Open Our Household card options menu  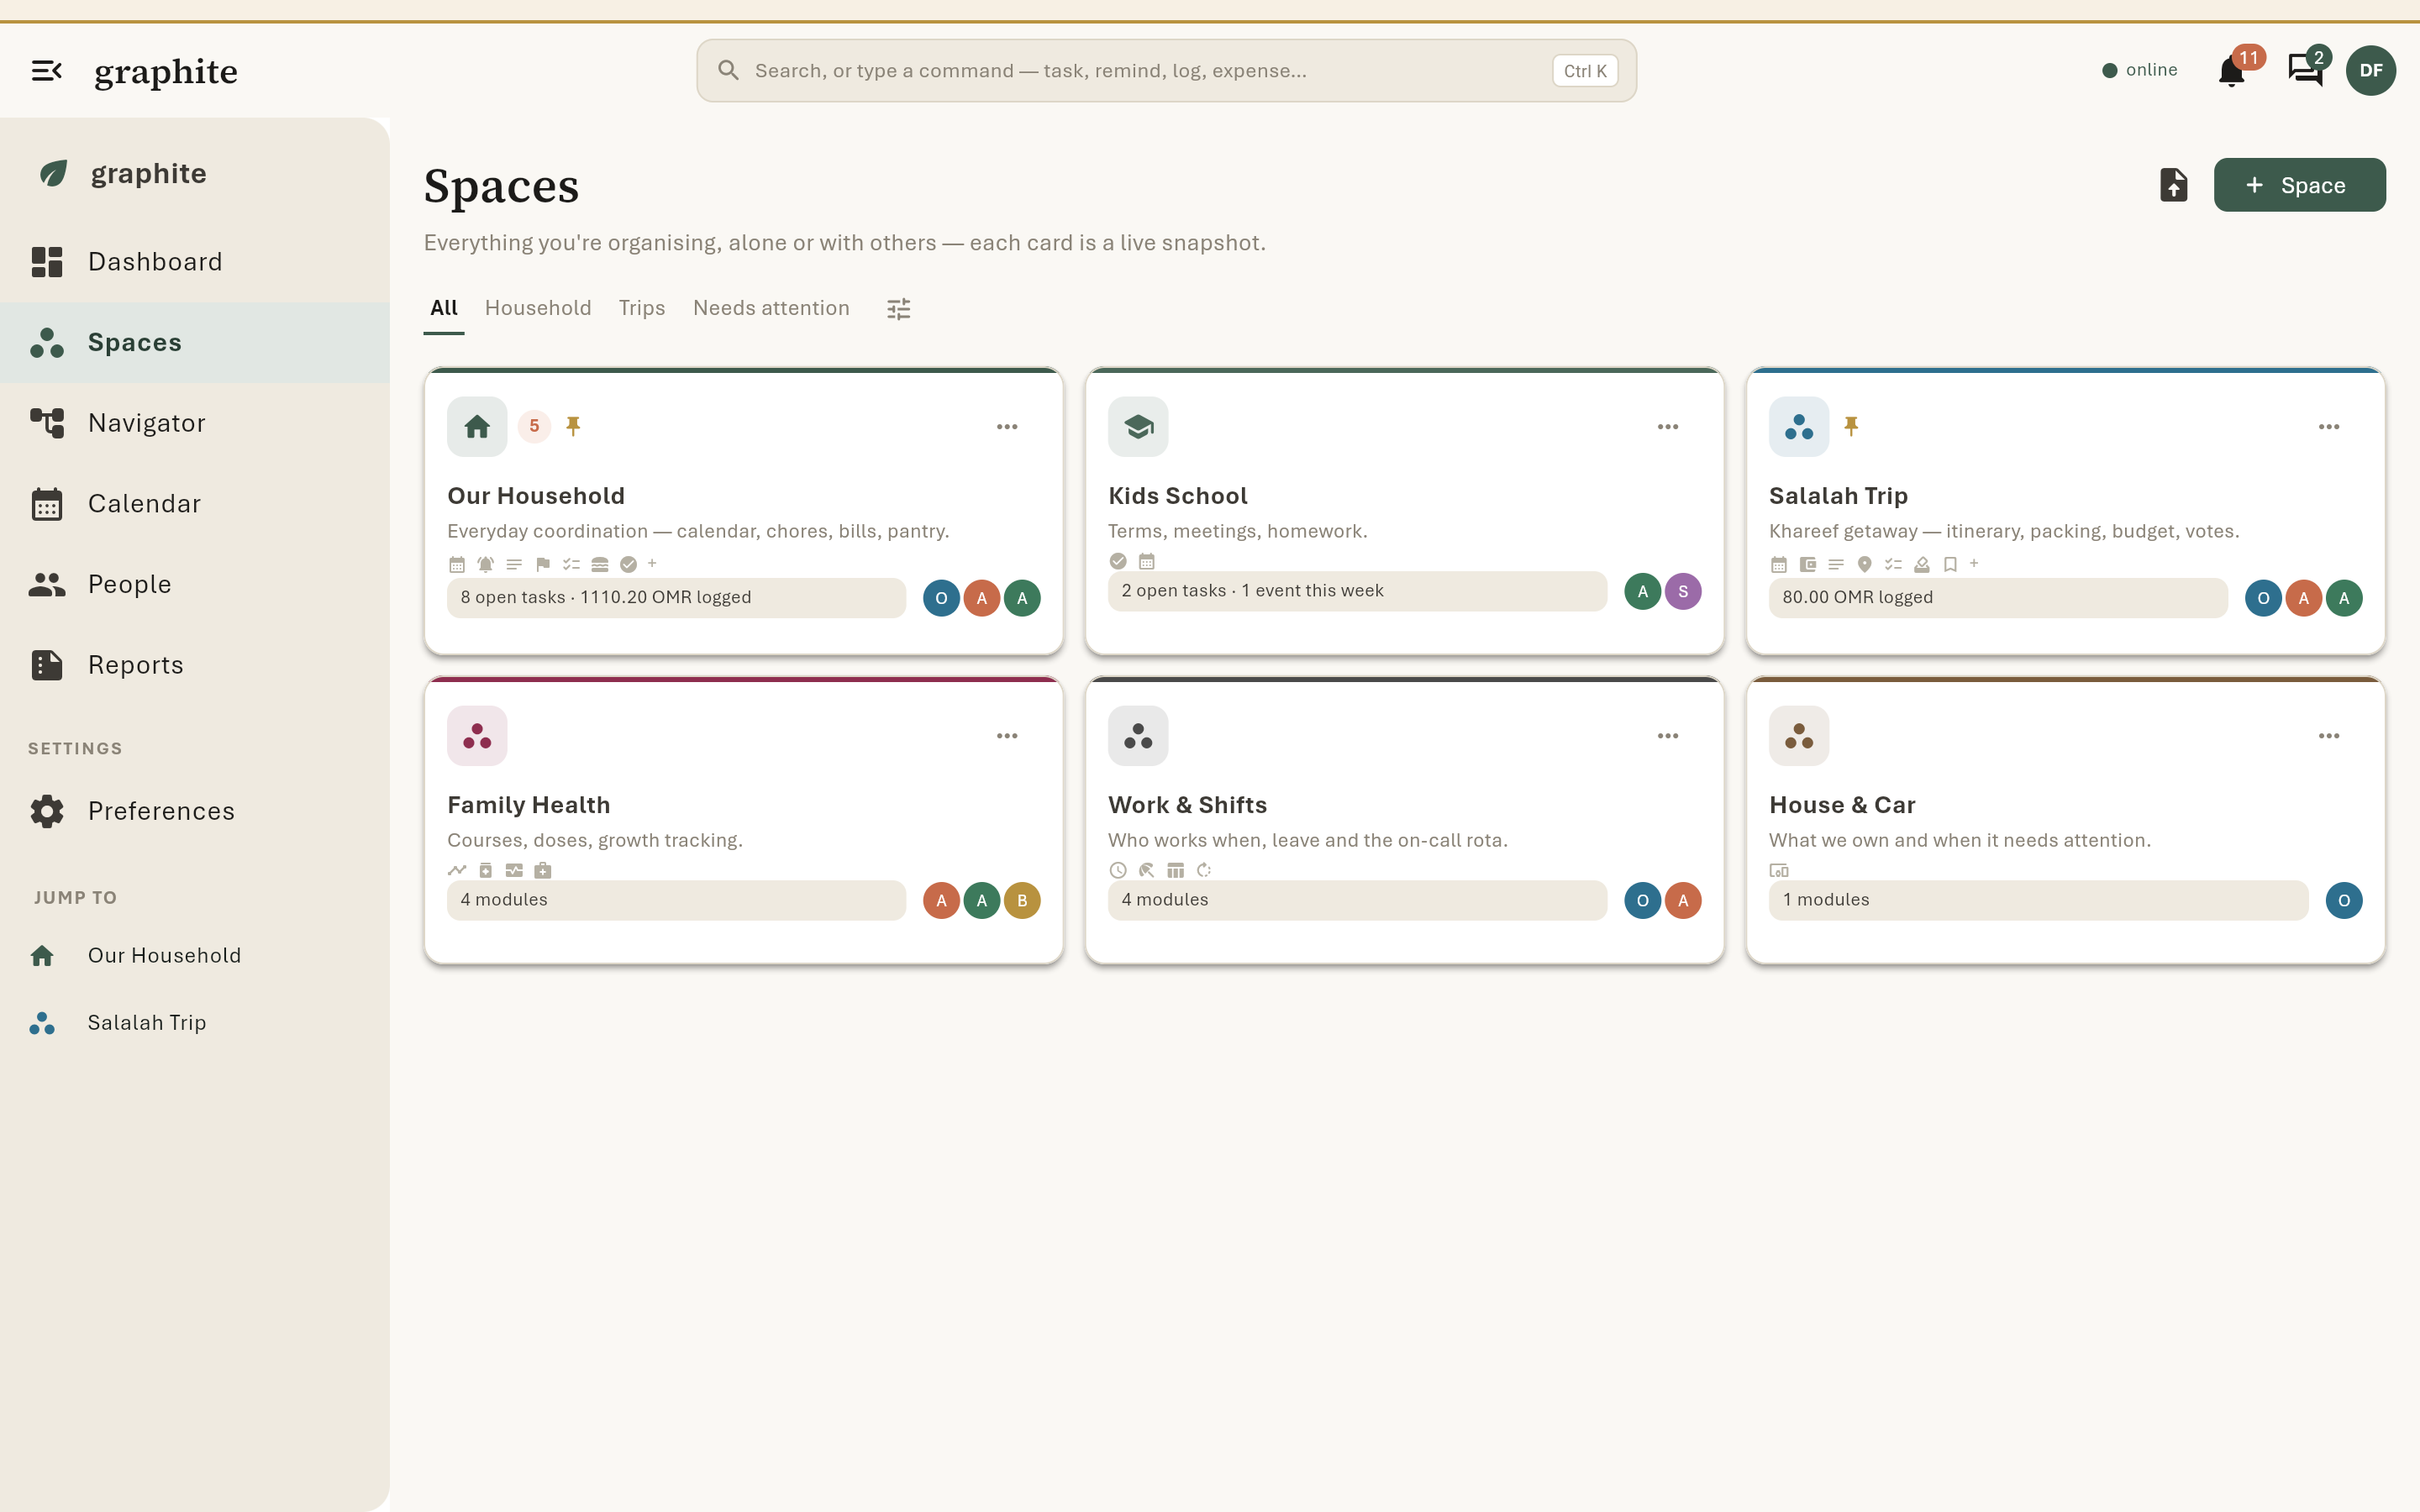[1007, 427]
